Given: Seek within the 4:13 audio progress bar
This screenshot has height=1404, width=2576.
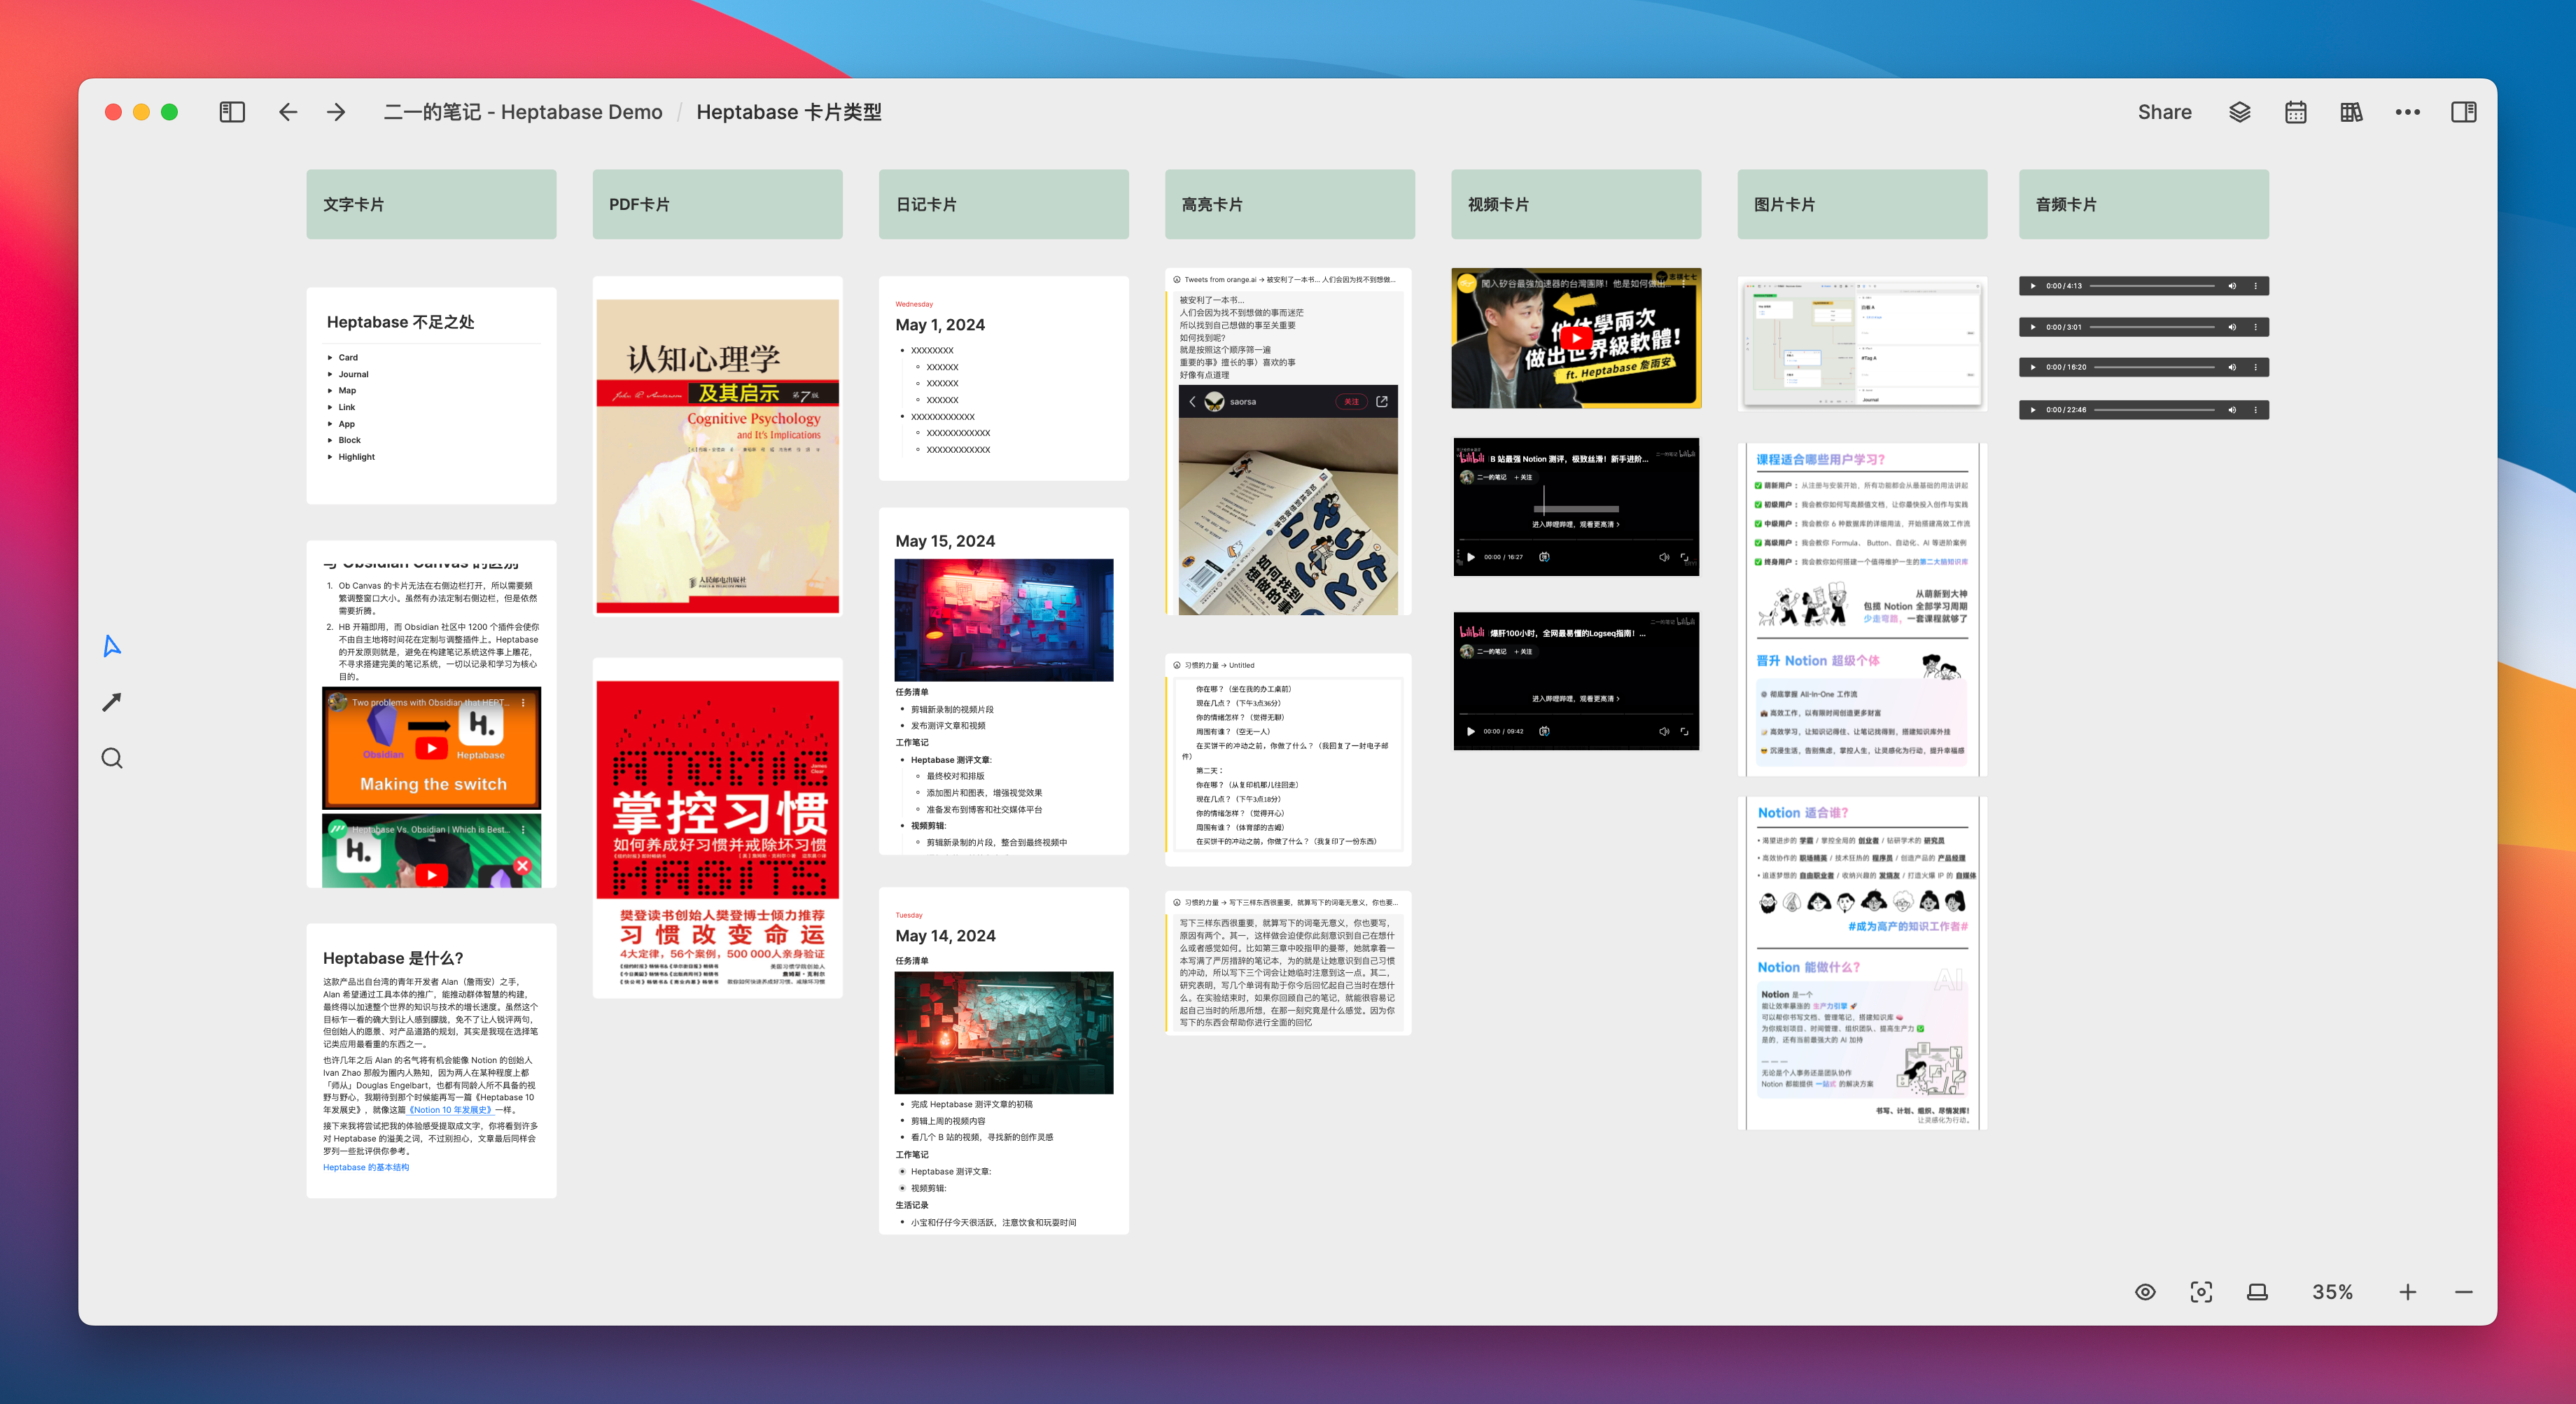Looking at the screenshot, I should [x=2152, y=286].
